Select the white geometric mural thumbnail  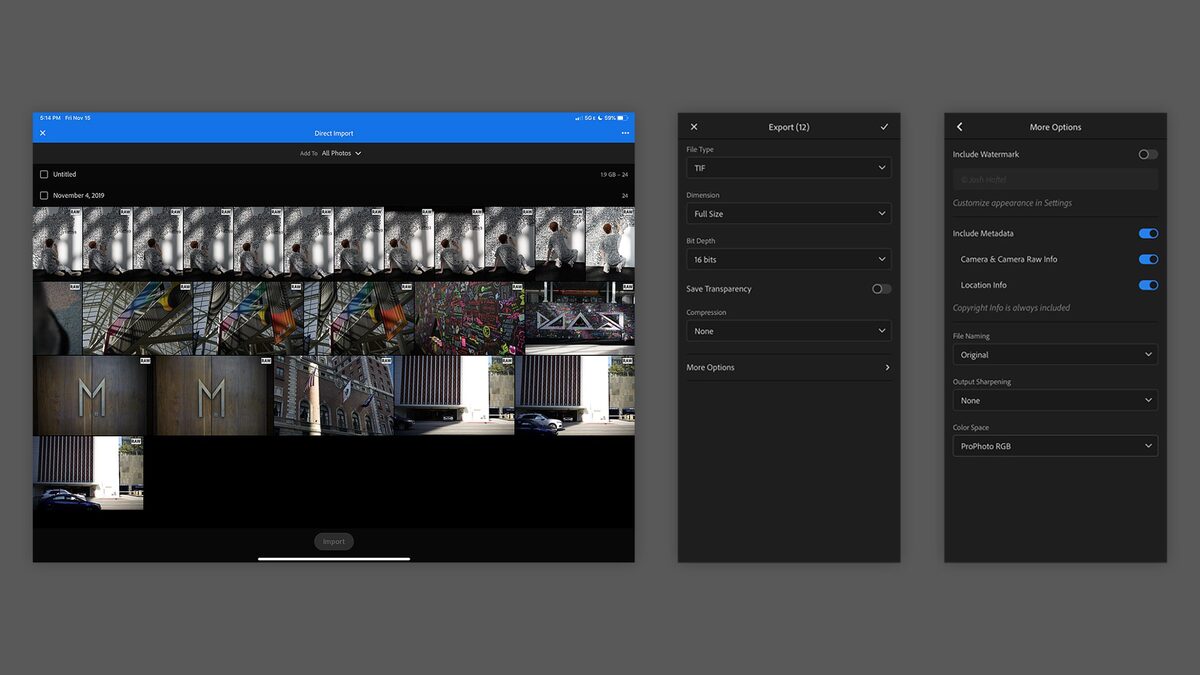coord(580,318)
